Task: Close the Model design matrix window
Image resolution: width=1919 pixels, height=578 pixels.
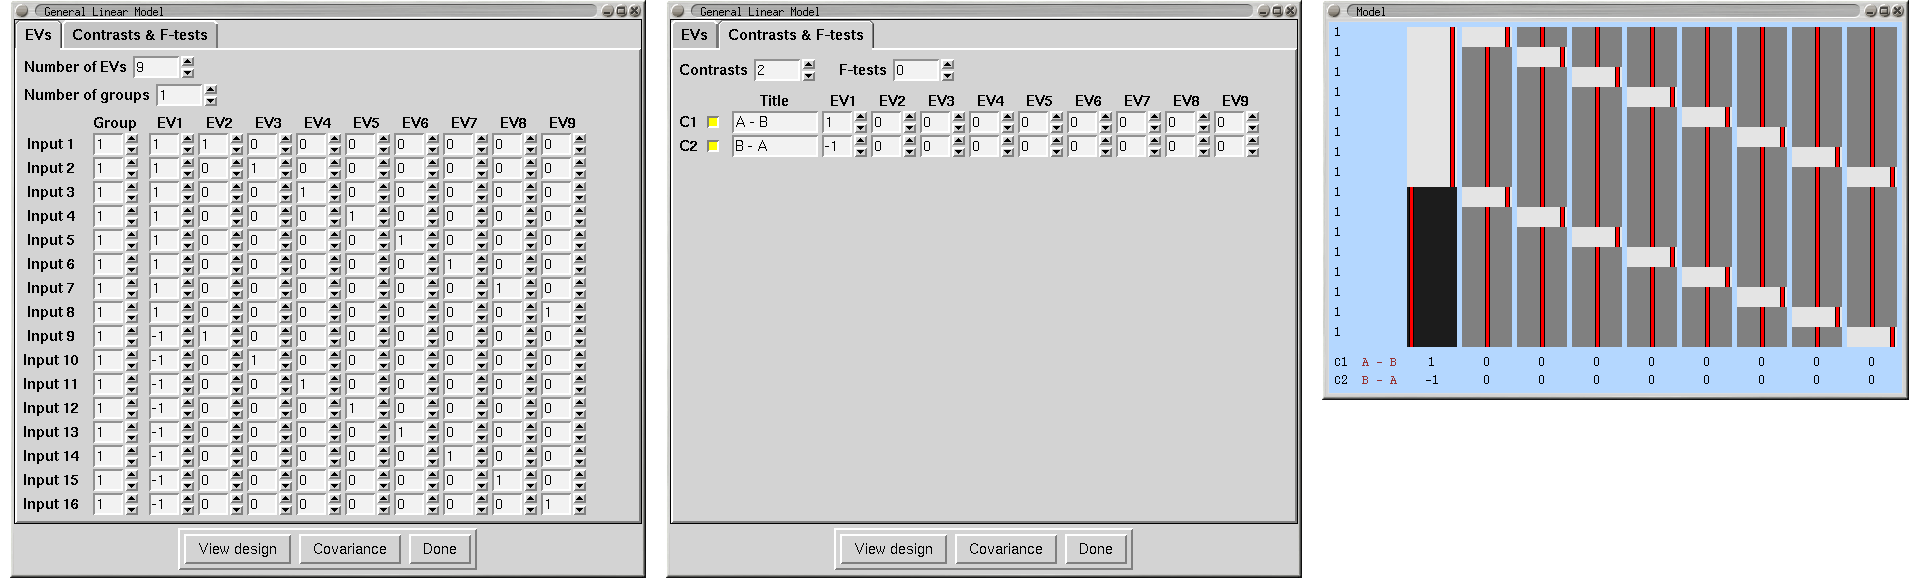Action: [x=1897, y=11]
